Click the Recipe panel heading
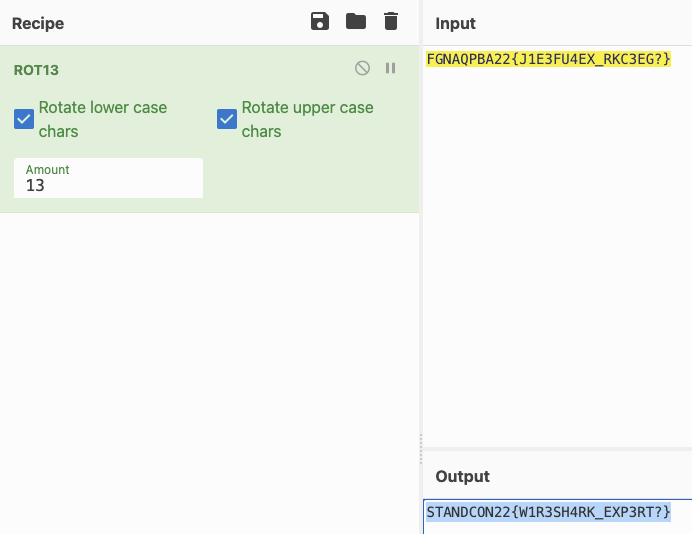 click(38, 23)
